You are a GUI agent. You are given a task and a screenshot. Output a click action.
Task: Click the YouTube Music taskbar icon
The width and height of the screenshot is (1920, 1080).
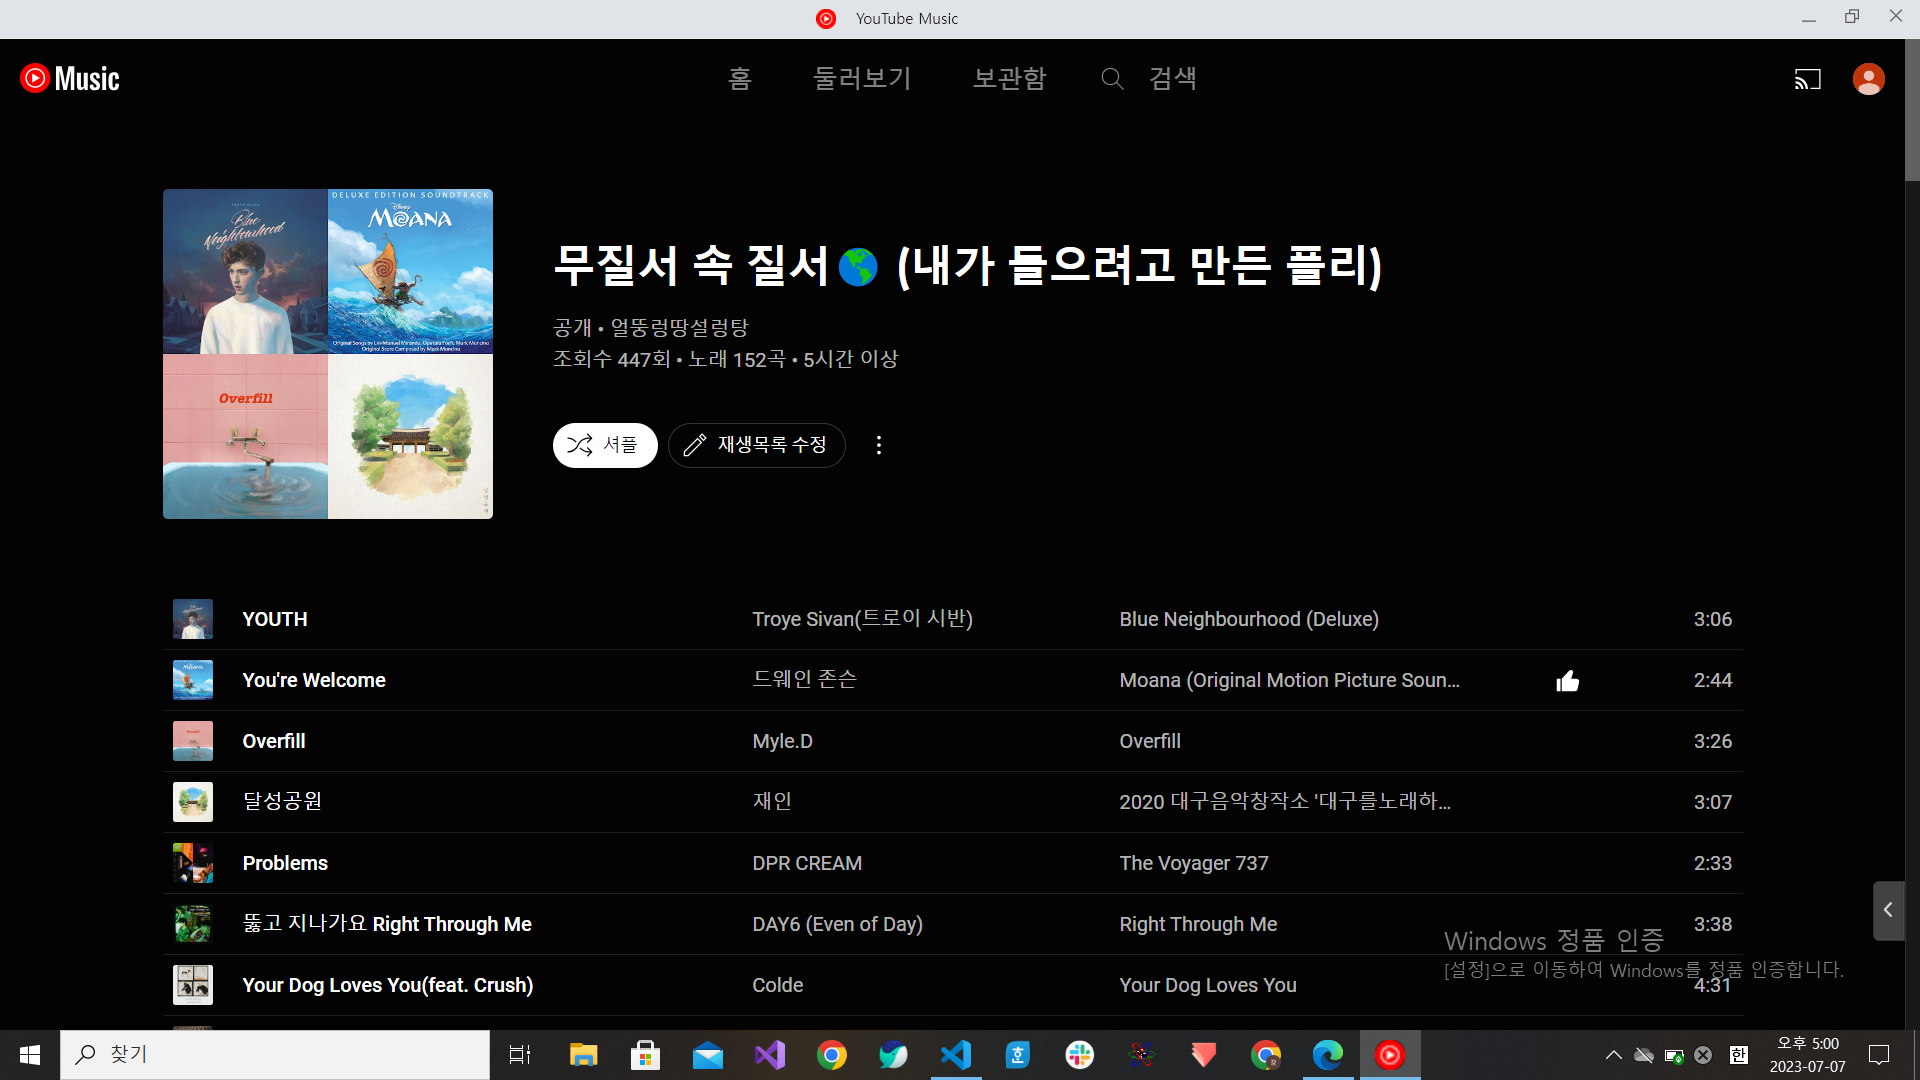coord(1390,1055)
